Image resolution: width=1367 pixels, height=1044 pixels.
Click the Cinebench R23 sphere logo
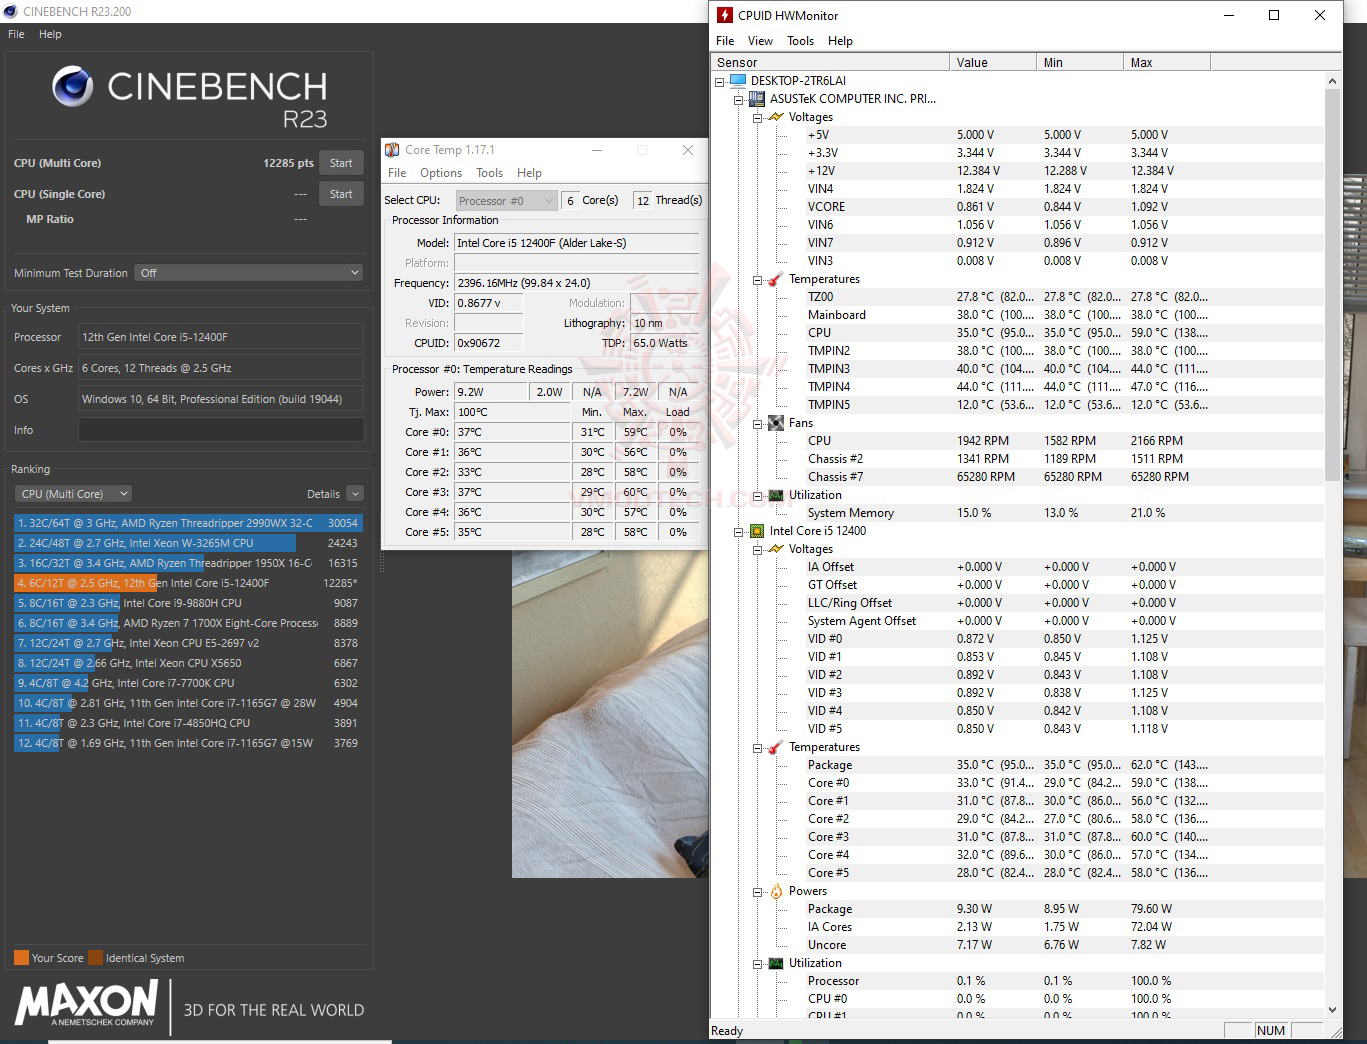(72, 87)
